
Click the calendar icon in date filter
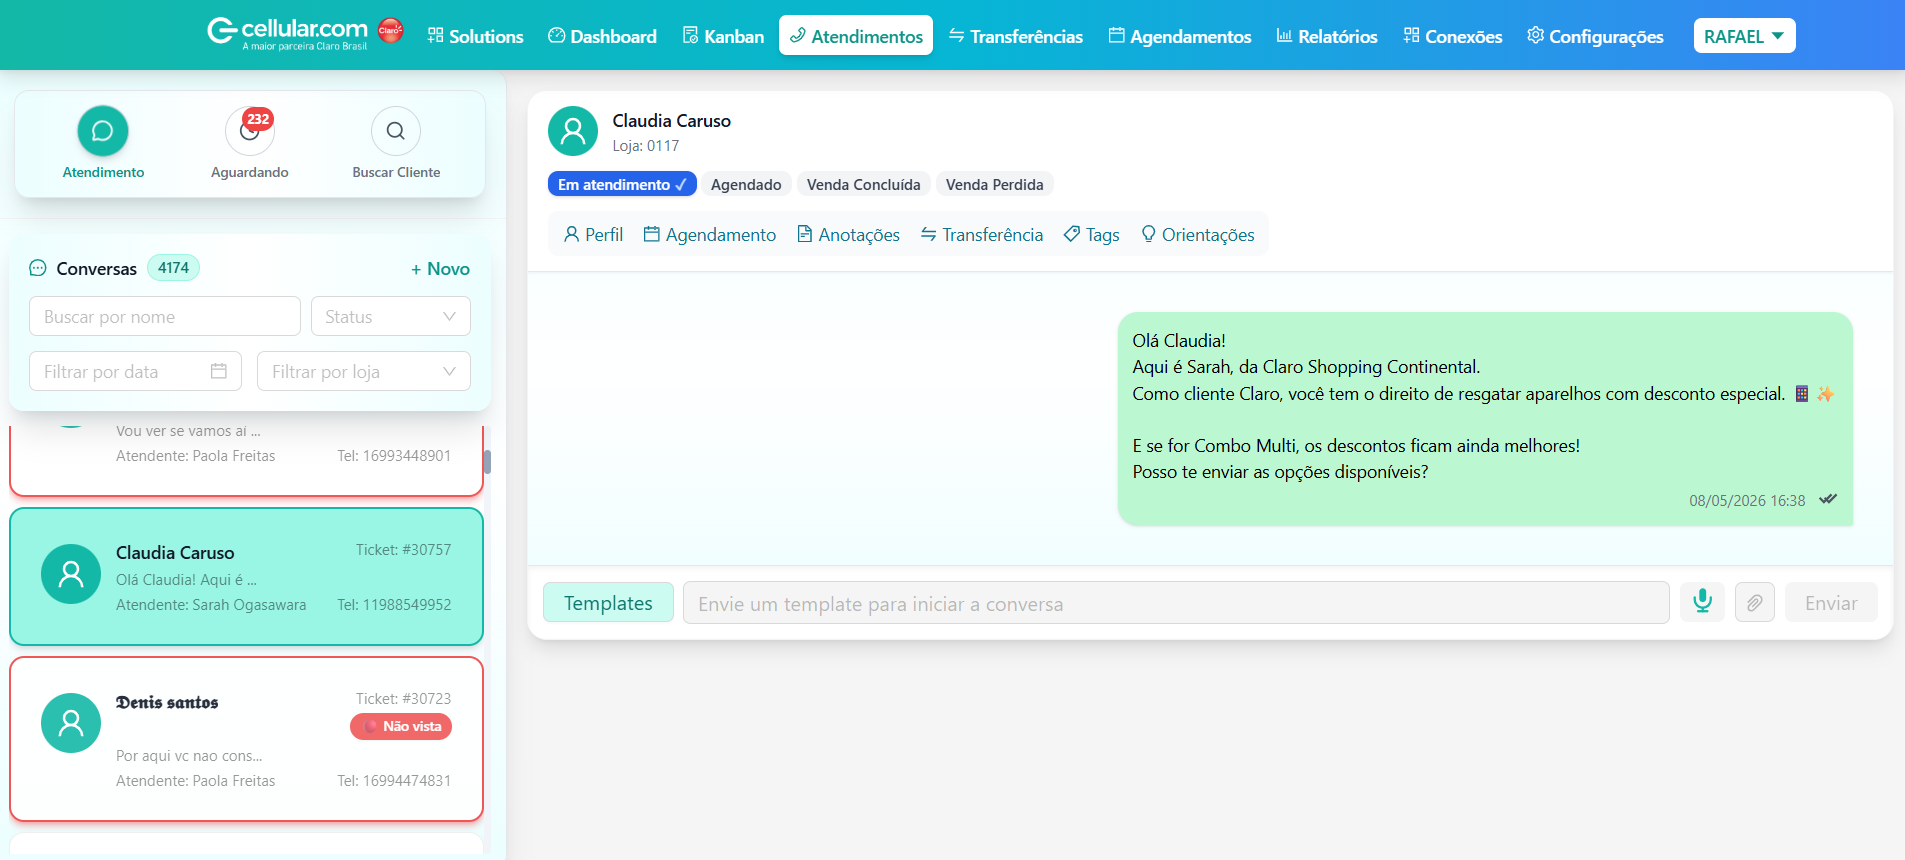pyautogui.click(x=219, y=371)
